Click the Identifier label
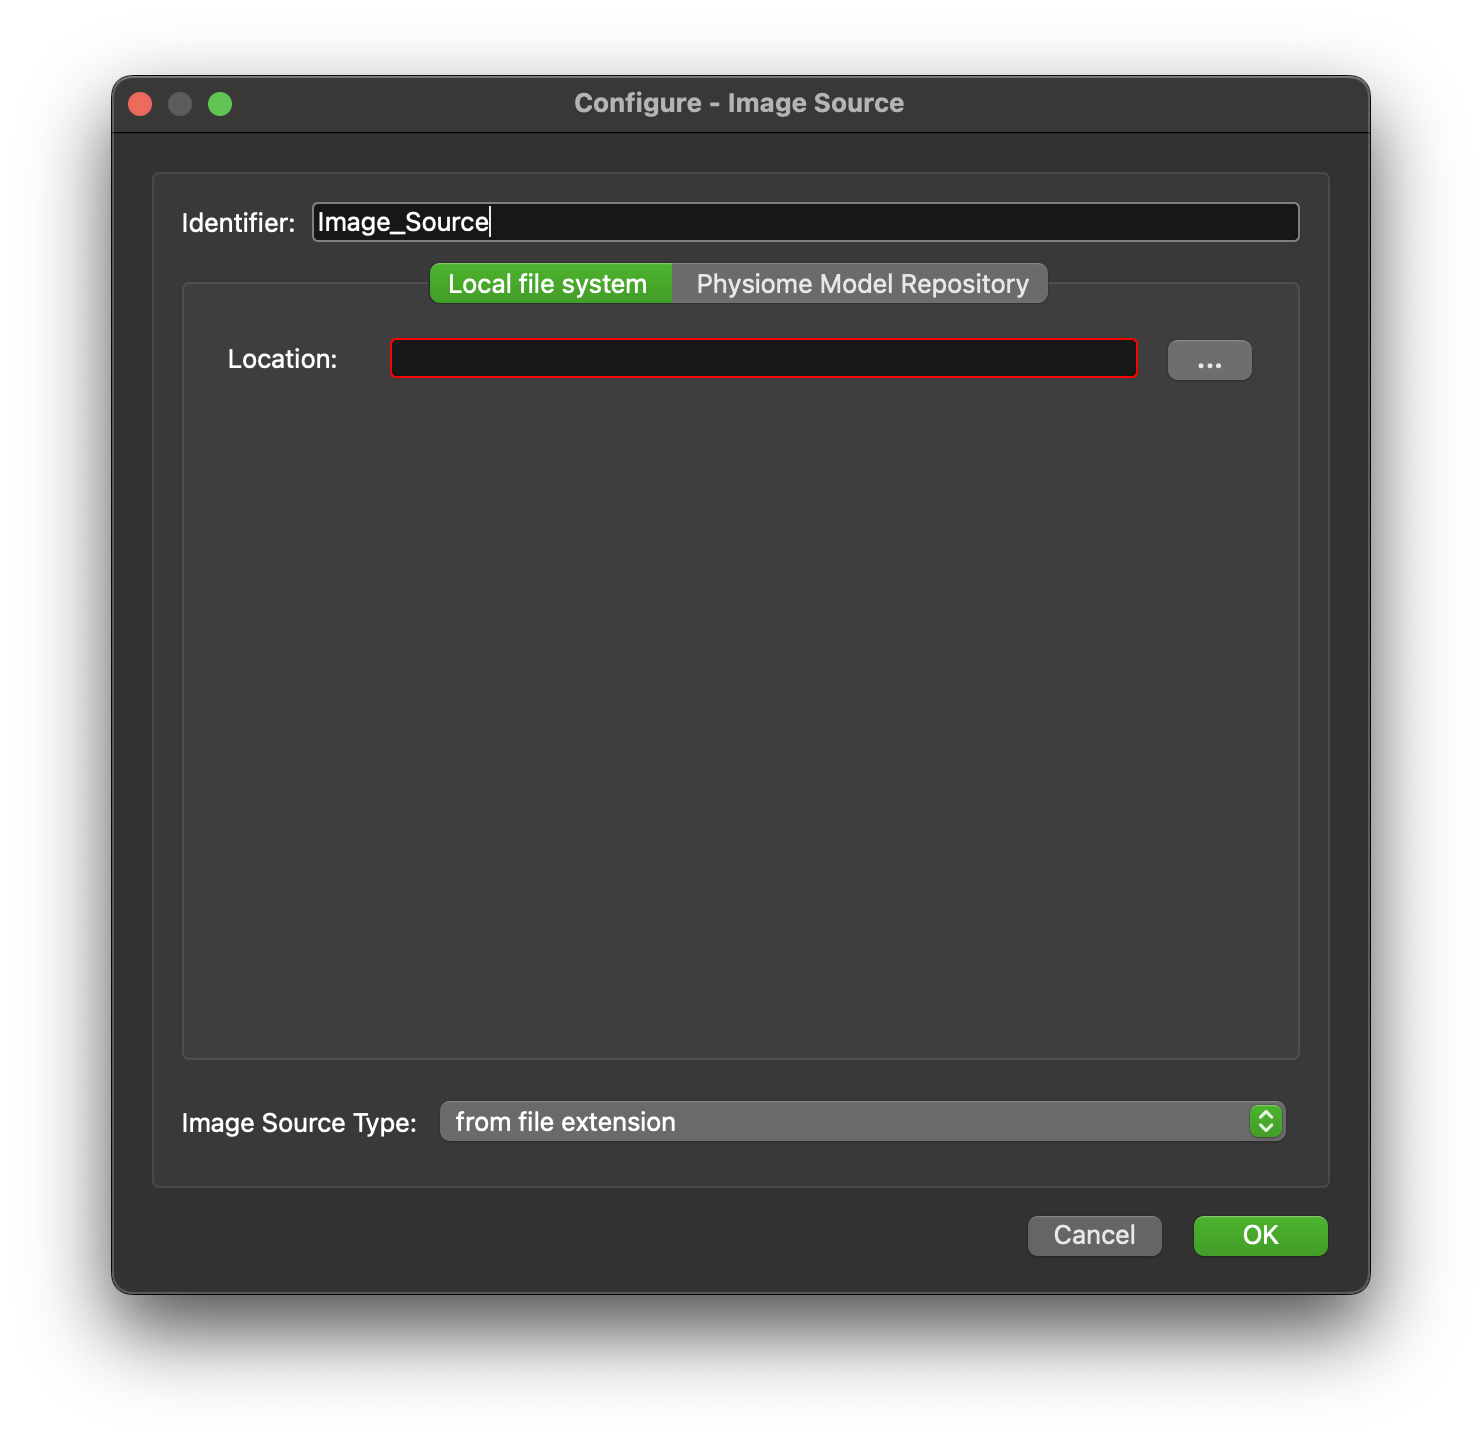Image resolution: width=1482 pixels, height=1442 pixels. [x=238, y=223]
